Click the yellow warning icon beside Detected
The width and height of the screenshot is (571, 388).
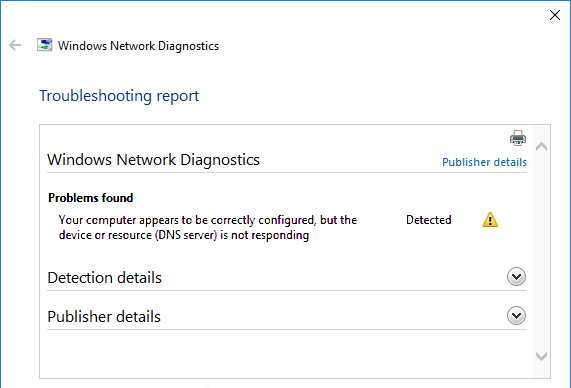(x=490, y=220)
